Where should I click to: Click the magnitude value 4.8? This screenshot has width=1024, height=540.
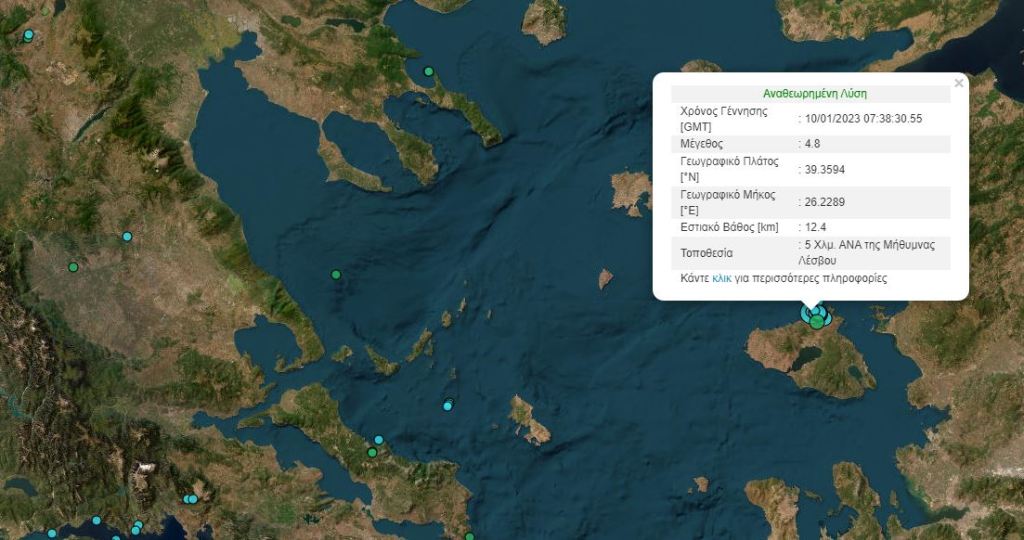811,144
